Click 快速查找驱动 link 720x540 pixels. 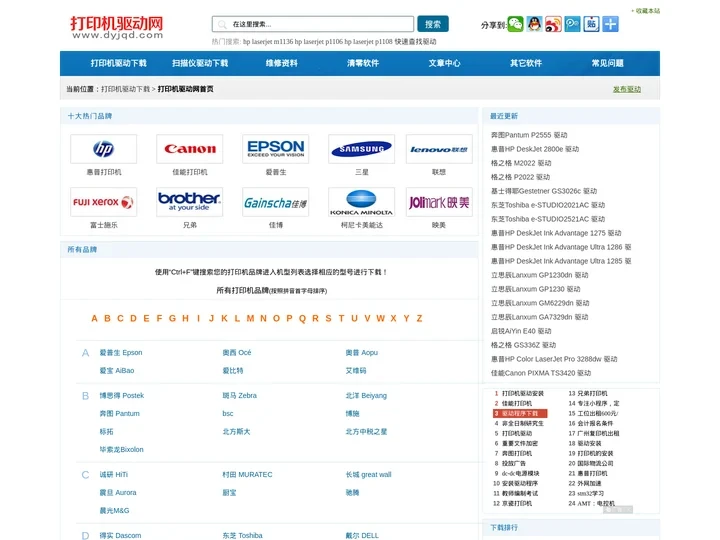[x=416, y=42]
